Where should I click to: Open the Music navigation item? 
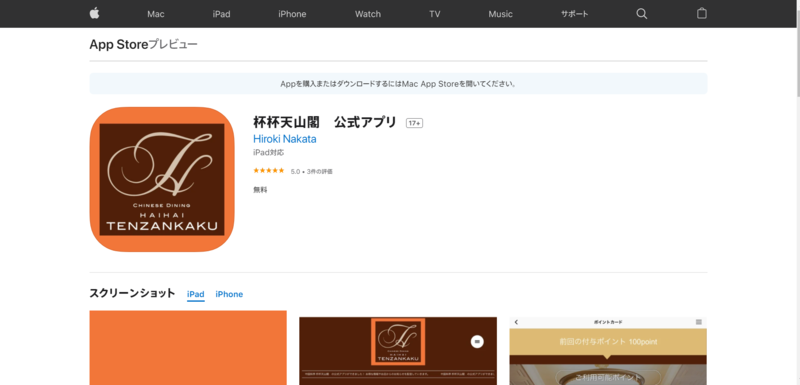[501, 14]
